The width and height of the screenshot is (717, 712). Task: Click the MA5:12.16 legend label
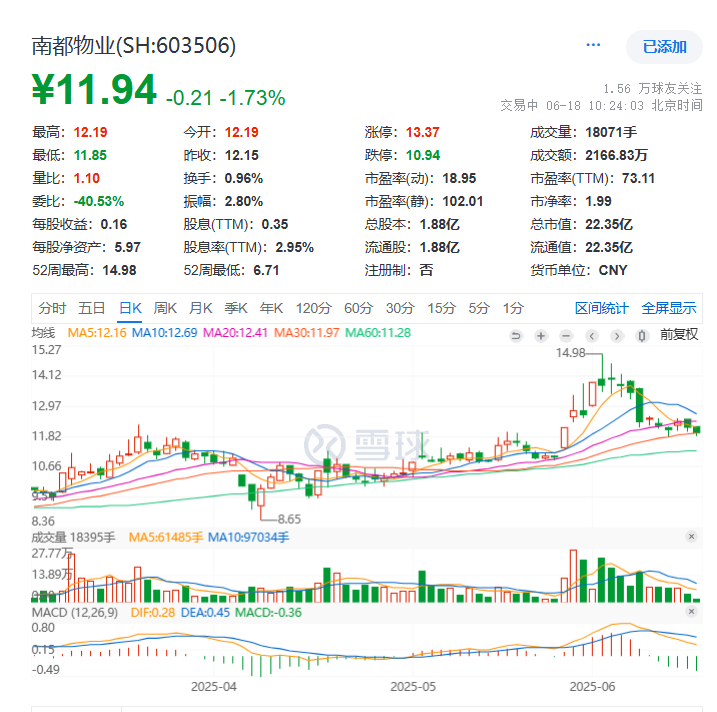tap(97, 333)
